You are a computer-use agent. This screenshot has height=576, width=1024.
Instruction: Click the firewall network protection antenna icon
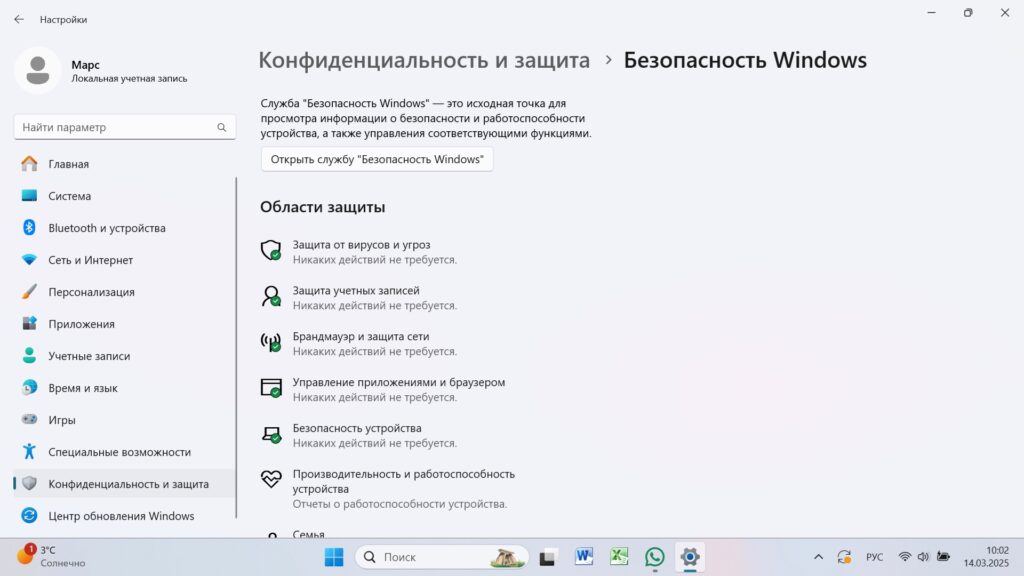click(271, 342)
